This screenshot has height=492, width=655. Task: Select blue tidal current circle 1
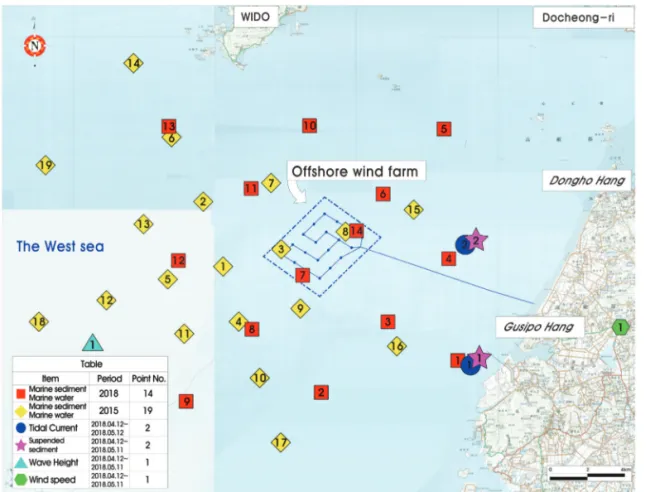pos(470,365)
